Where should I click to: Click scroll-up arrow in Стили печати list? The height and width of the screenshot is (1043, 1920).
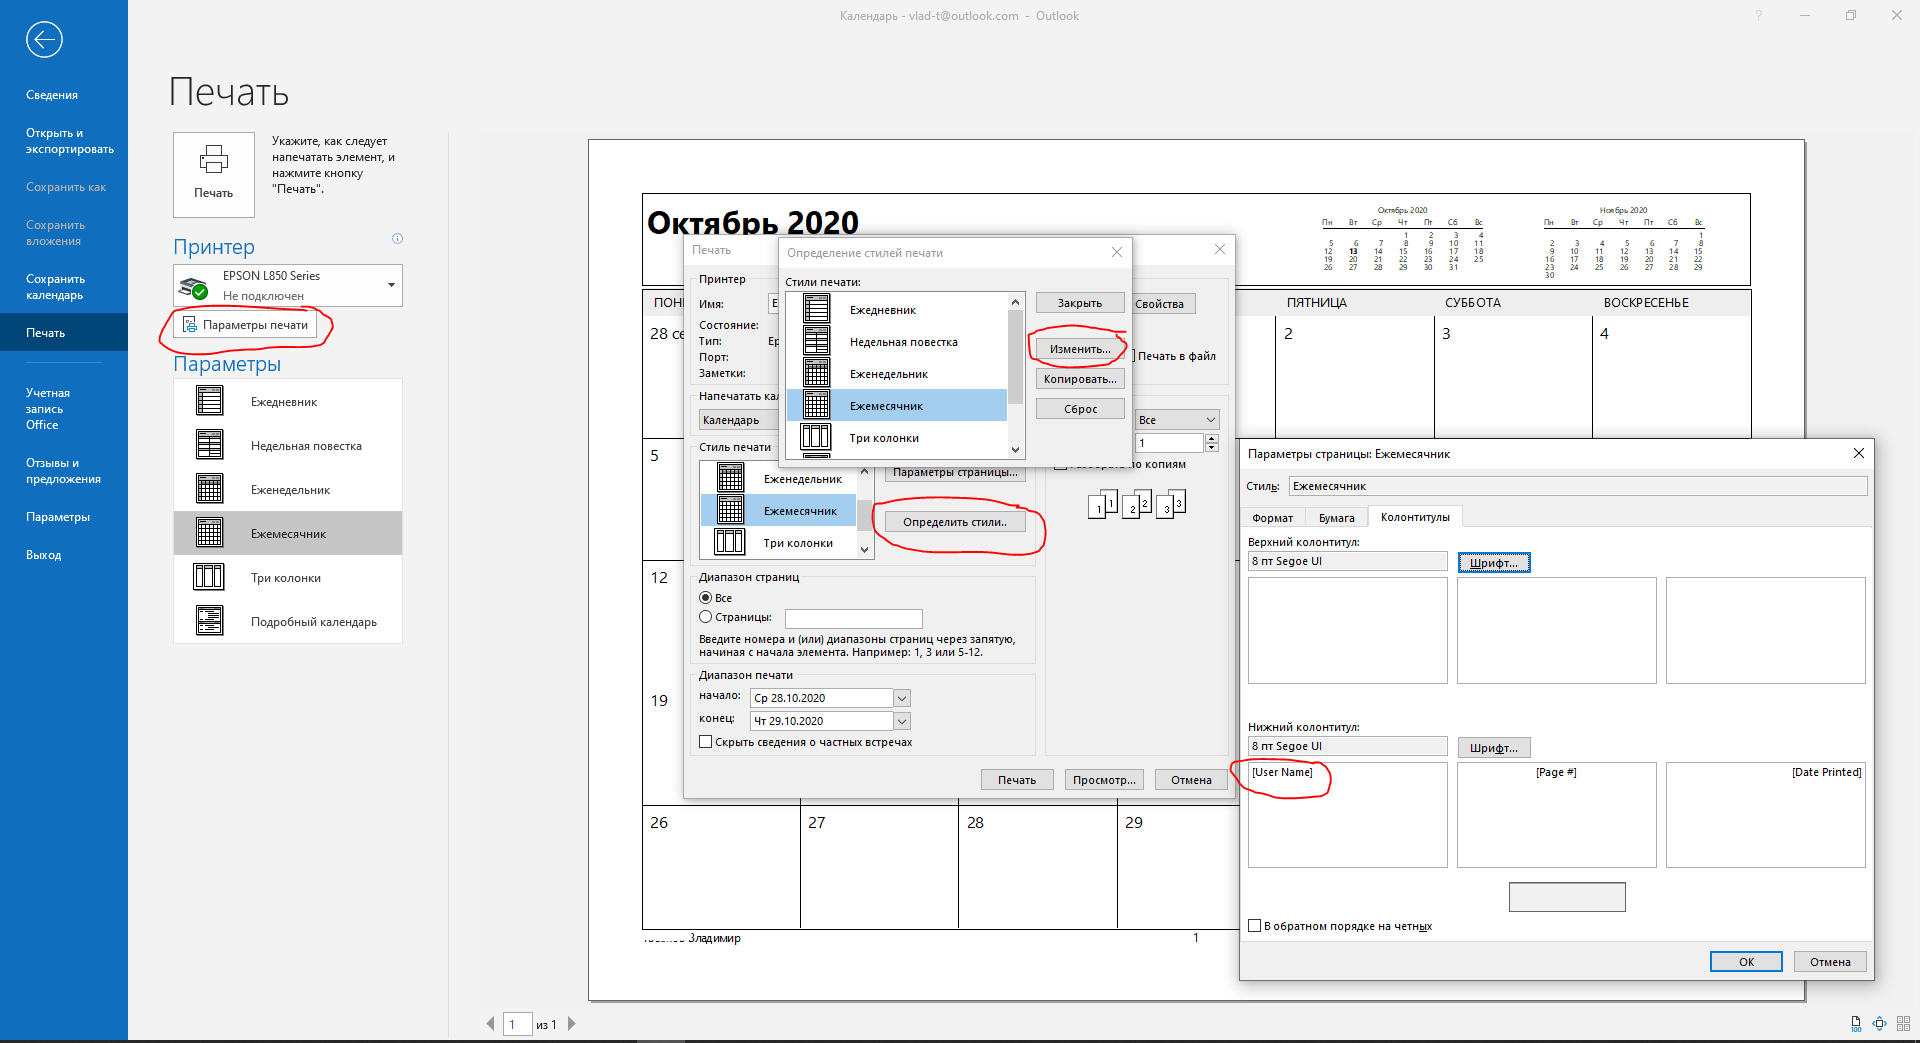point(1015,302)
